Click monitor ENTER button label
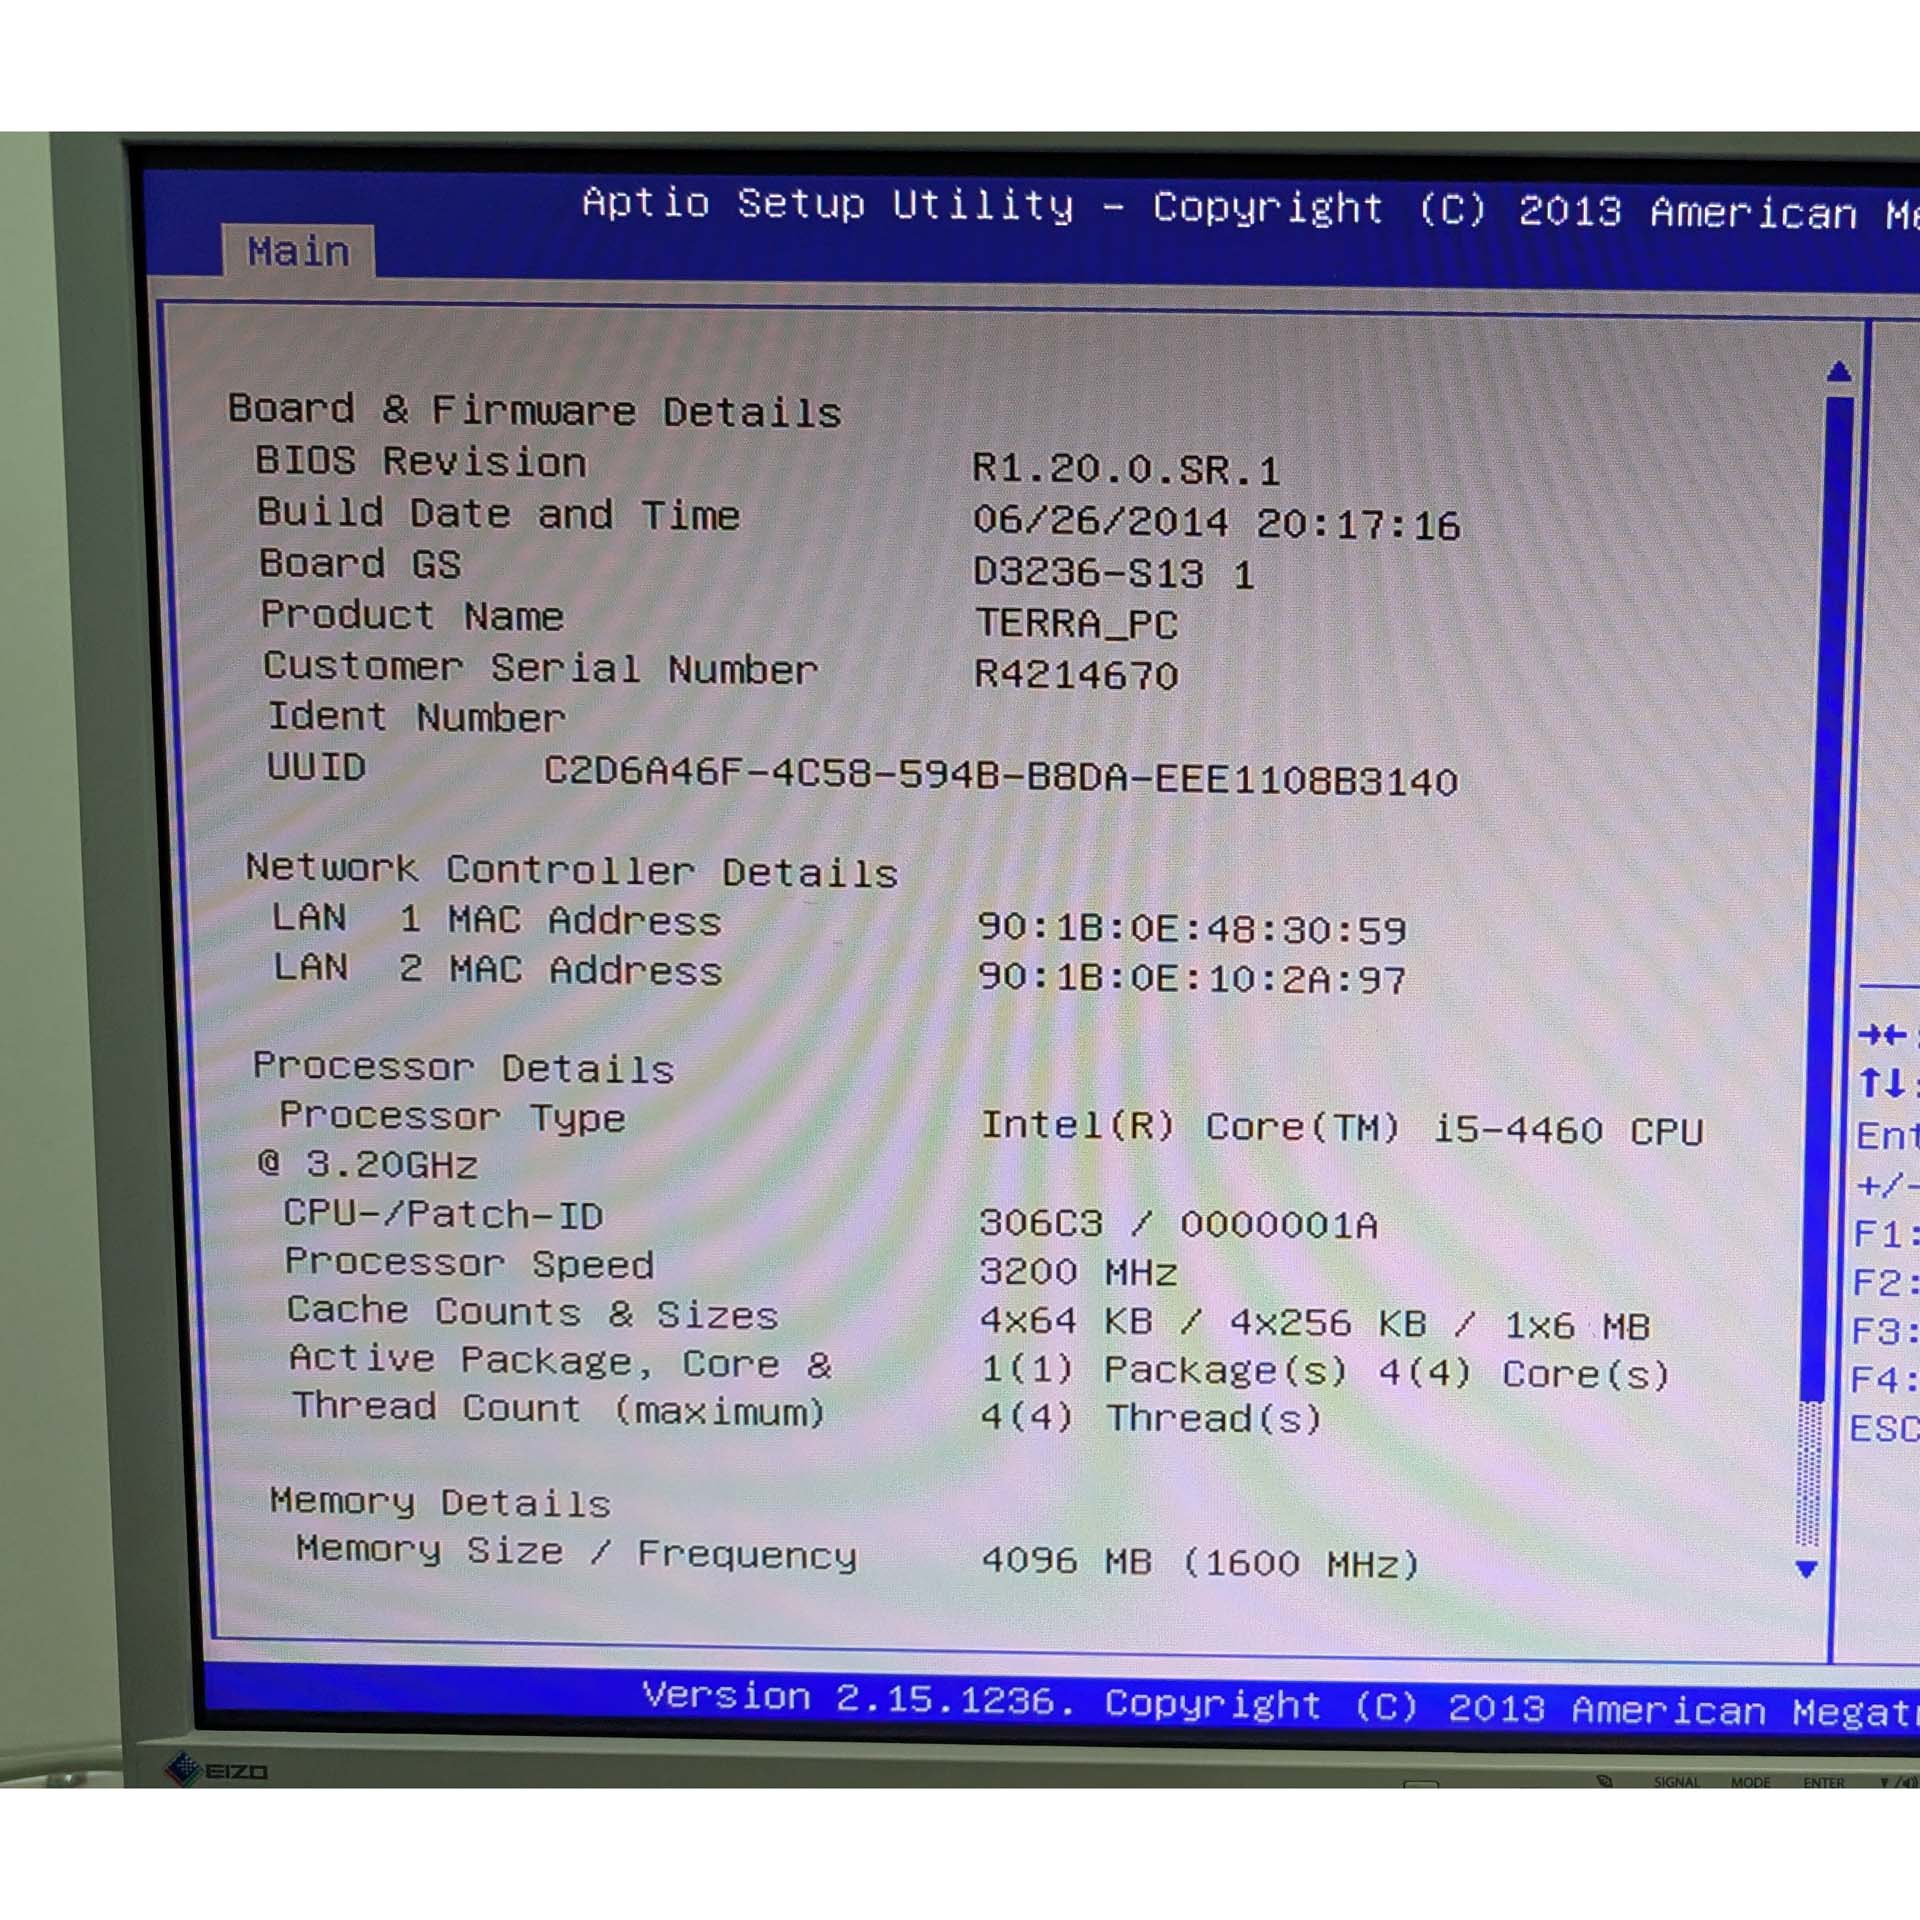This screenshot has width=1920, height=1920. (1824, 1782)
